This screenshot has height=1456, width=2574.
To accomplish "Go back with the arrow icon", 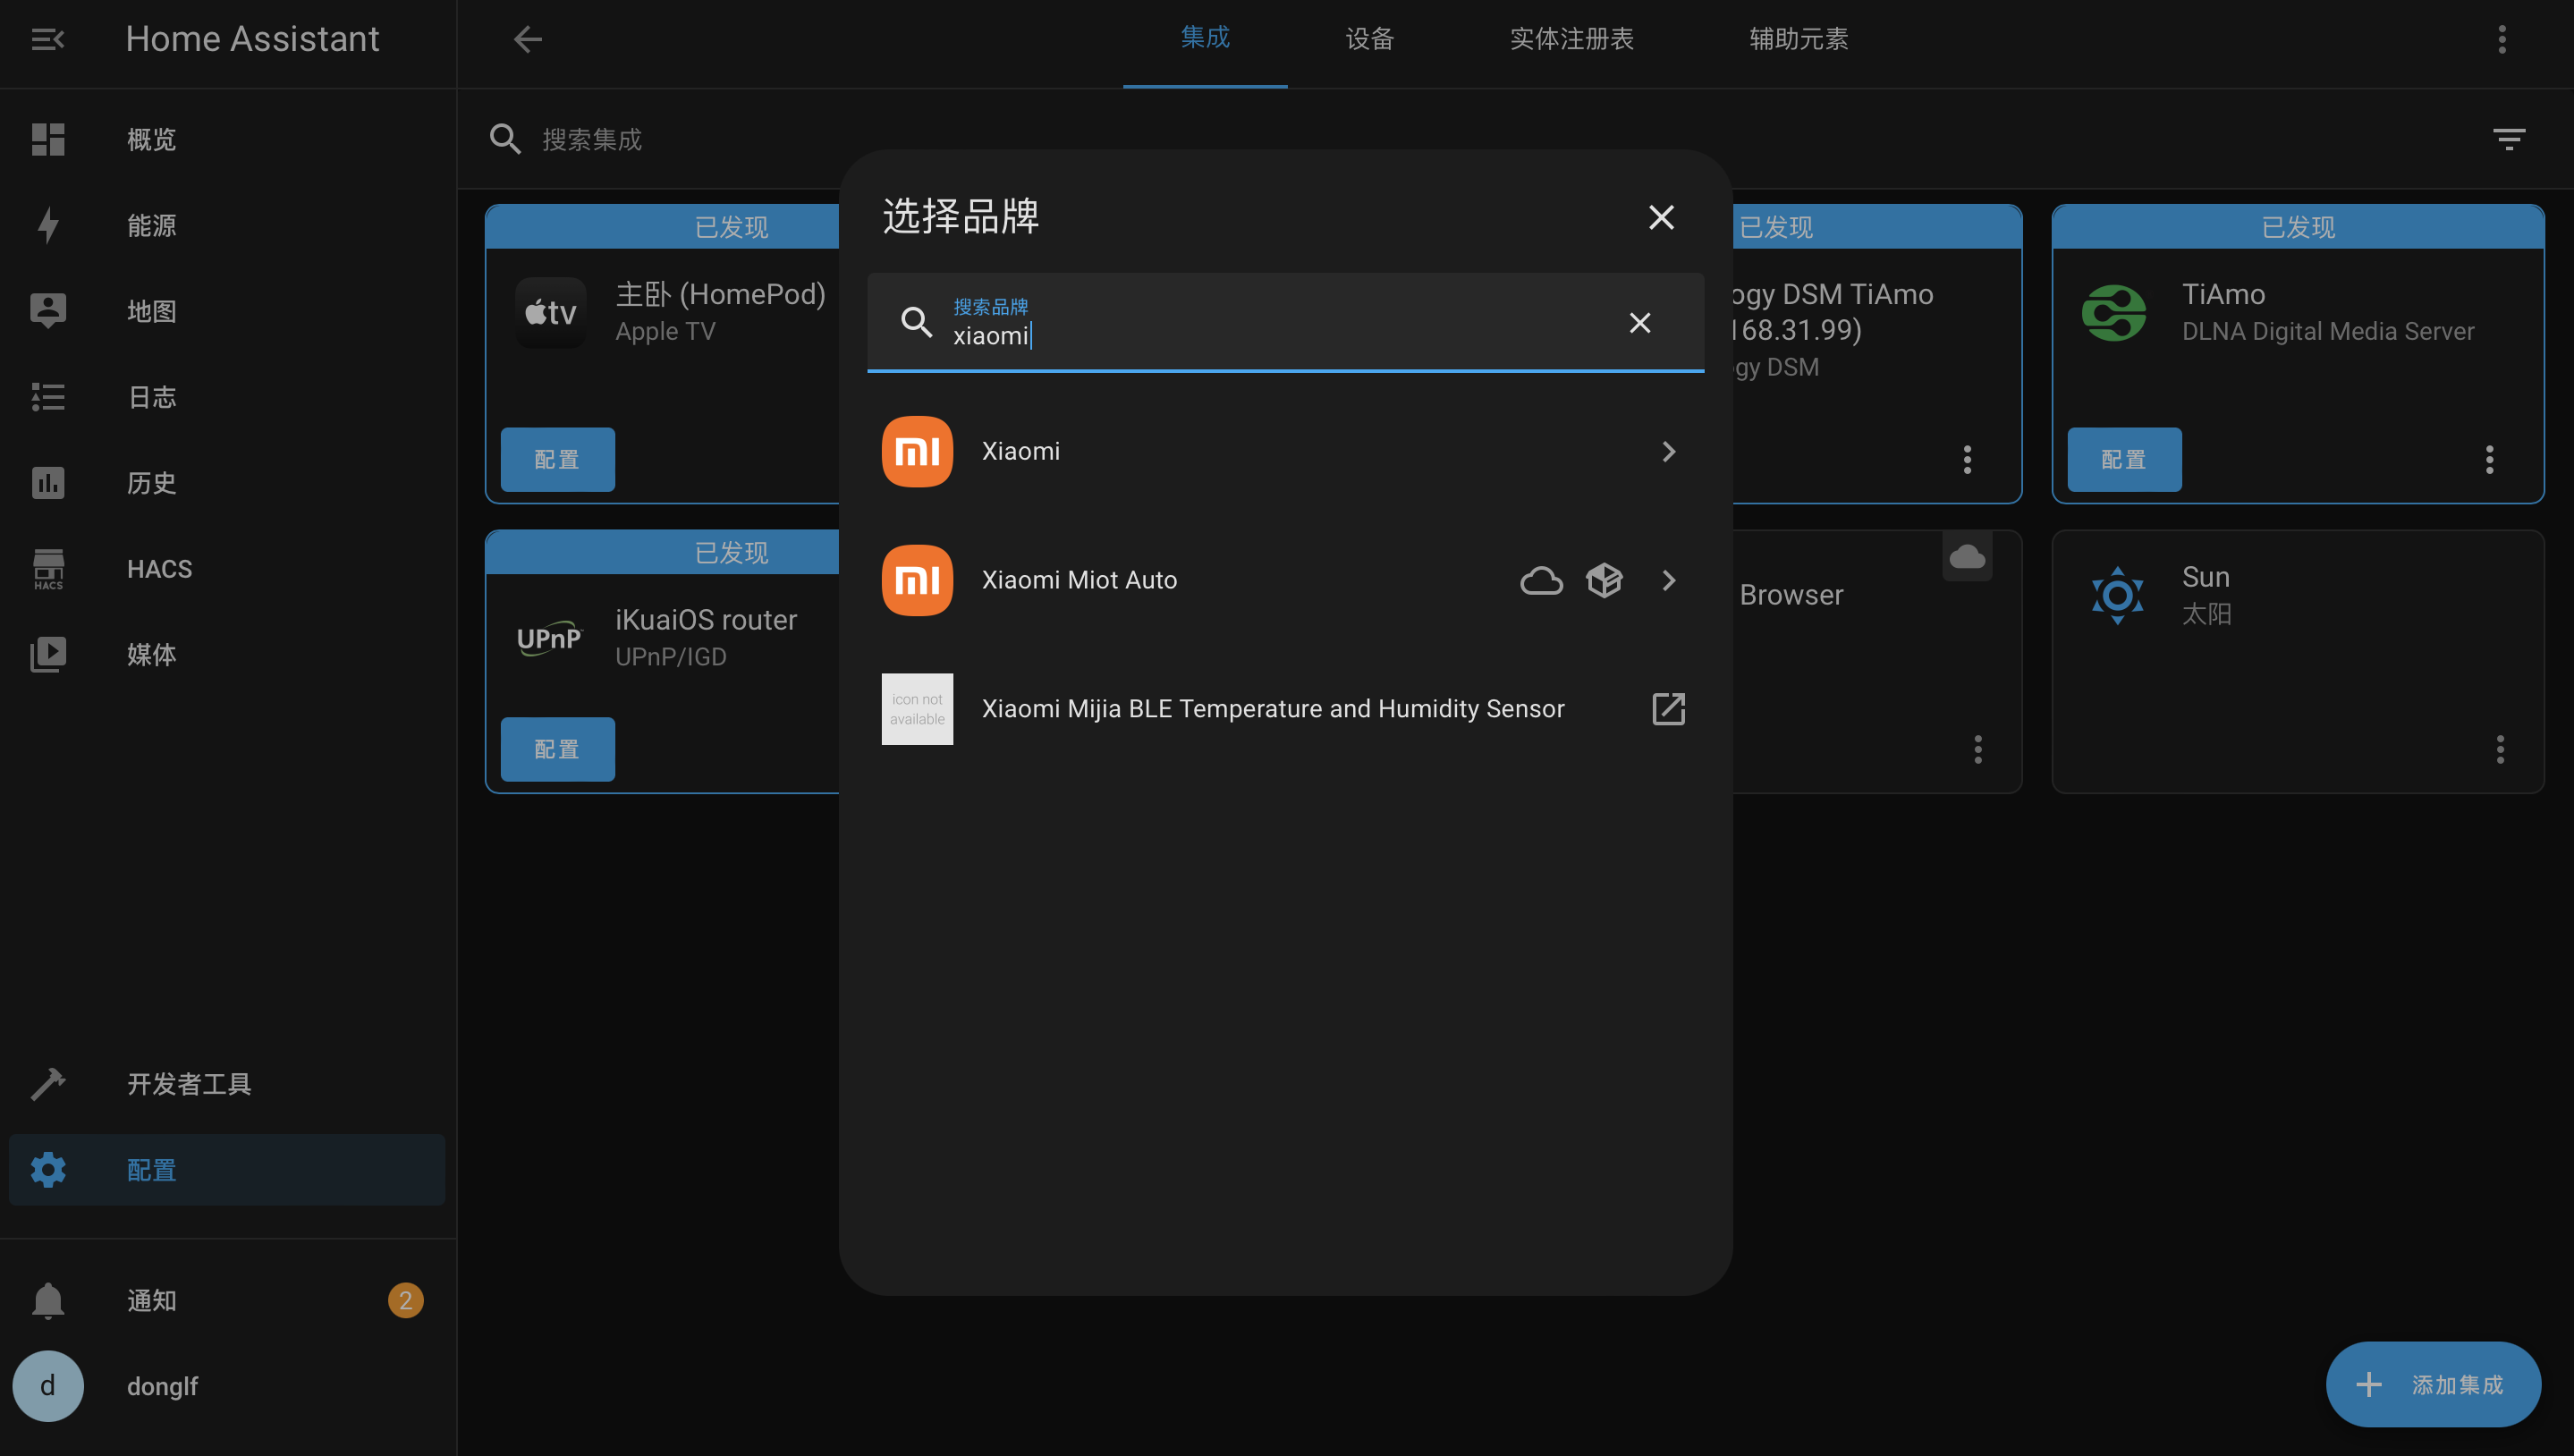I will (x=527, y=39).
